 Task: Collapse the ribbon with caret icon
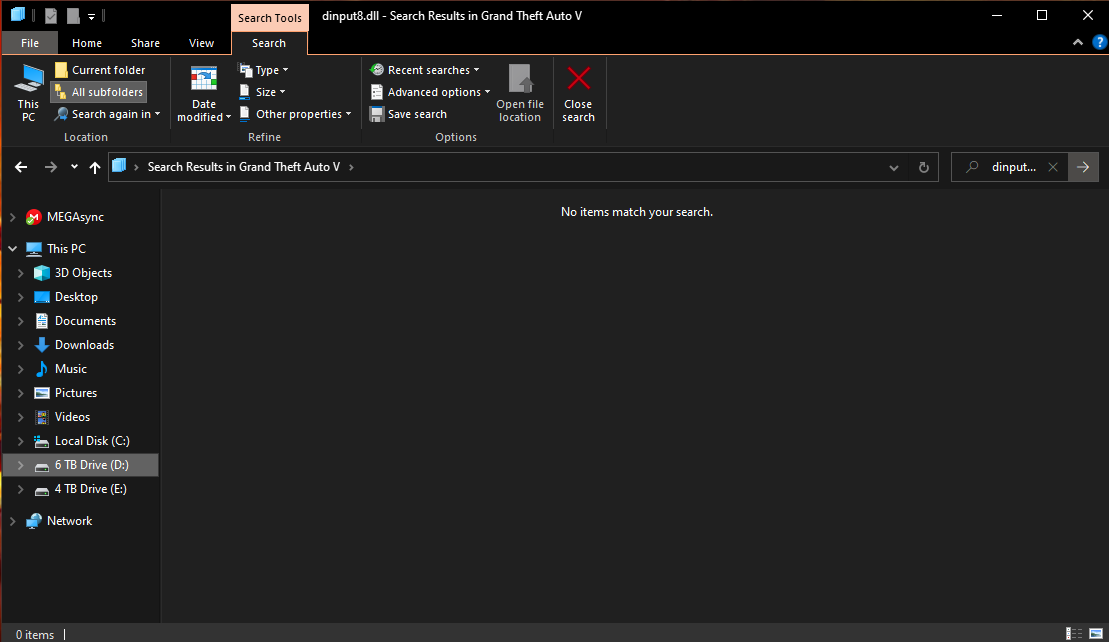(1078, 42)
